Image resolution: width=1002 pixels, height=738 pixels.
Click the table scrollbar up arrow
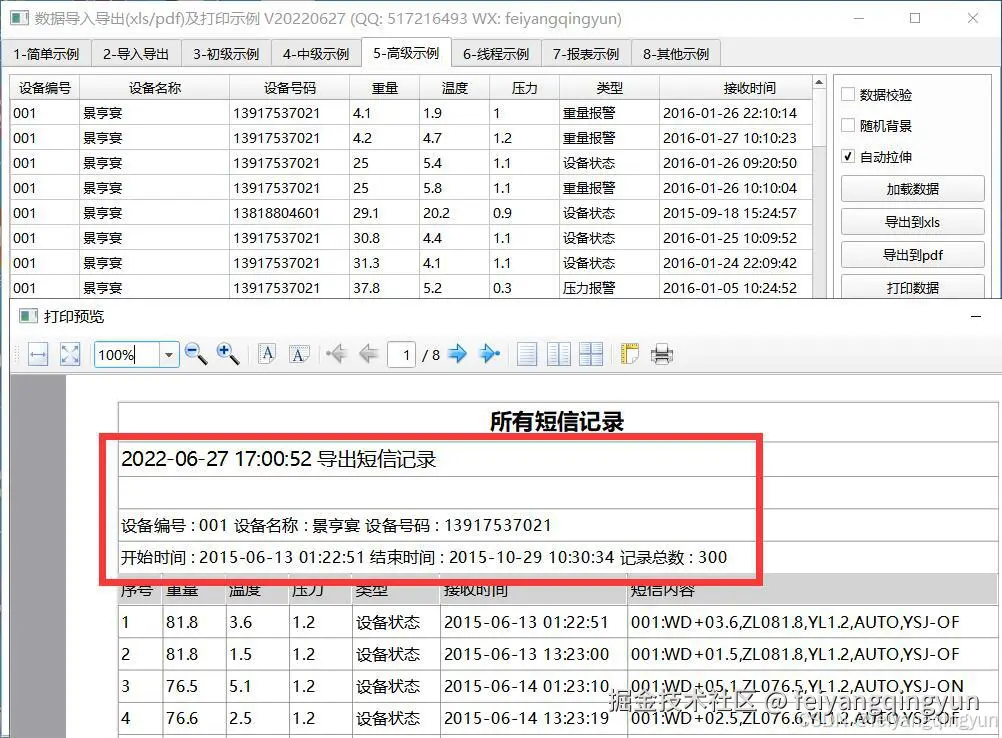point(819,82)
